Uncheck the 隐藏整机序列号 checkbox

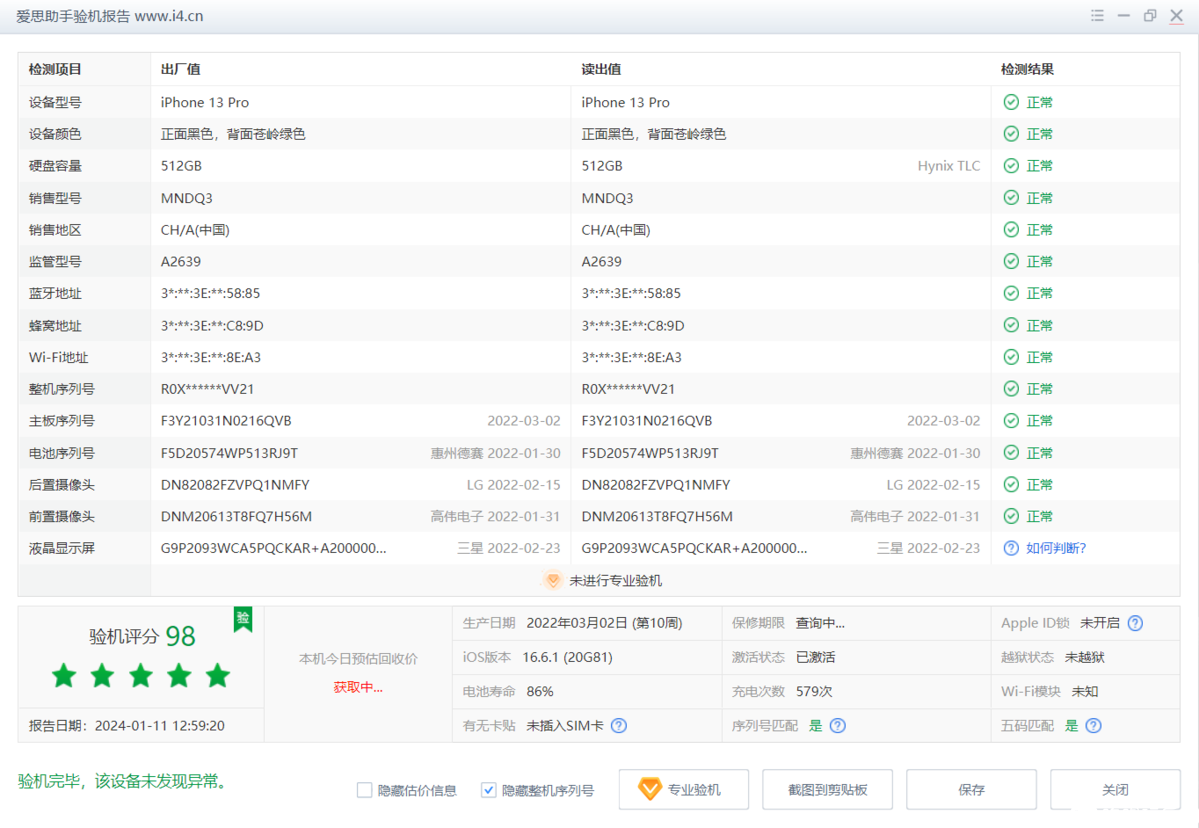489,790
